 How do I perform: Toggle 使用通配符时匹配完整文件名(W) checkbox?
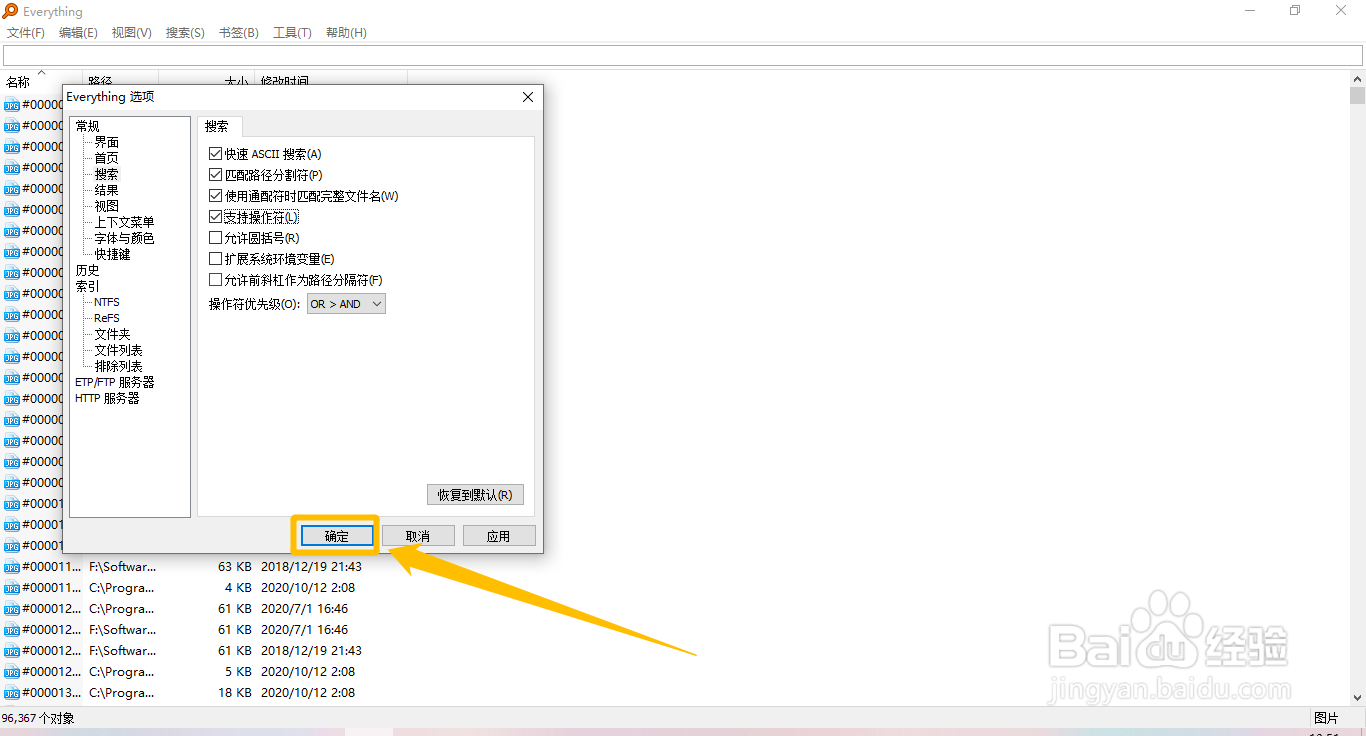click(215, 196)
